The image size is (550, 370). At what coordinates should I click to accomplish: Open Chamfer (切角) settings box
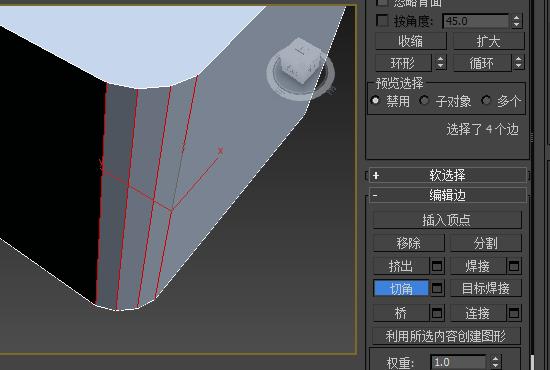[437, 288]
